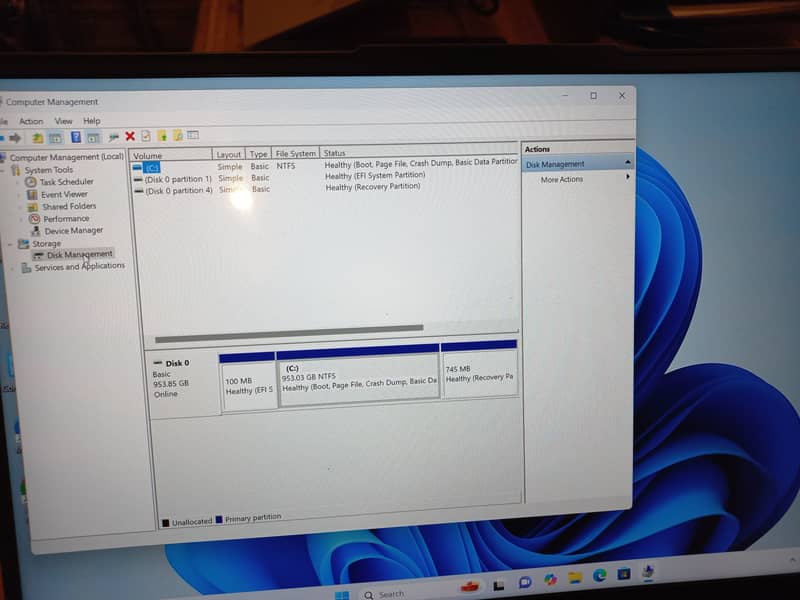800x600 pixels.
Task: Toggle Show/Hide Console Tree toolbar icon
Action: [55, 137]
